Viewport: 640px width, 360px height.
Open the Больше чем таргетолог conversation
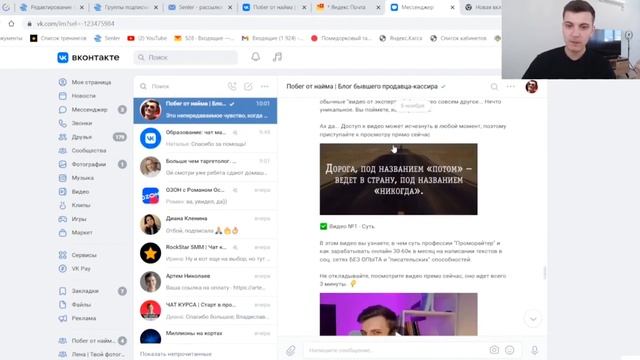point(205,167)
